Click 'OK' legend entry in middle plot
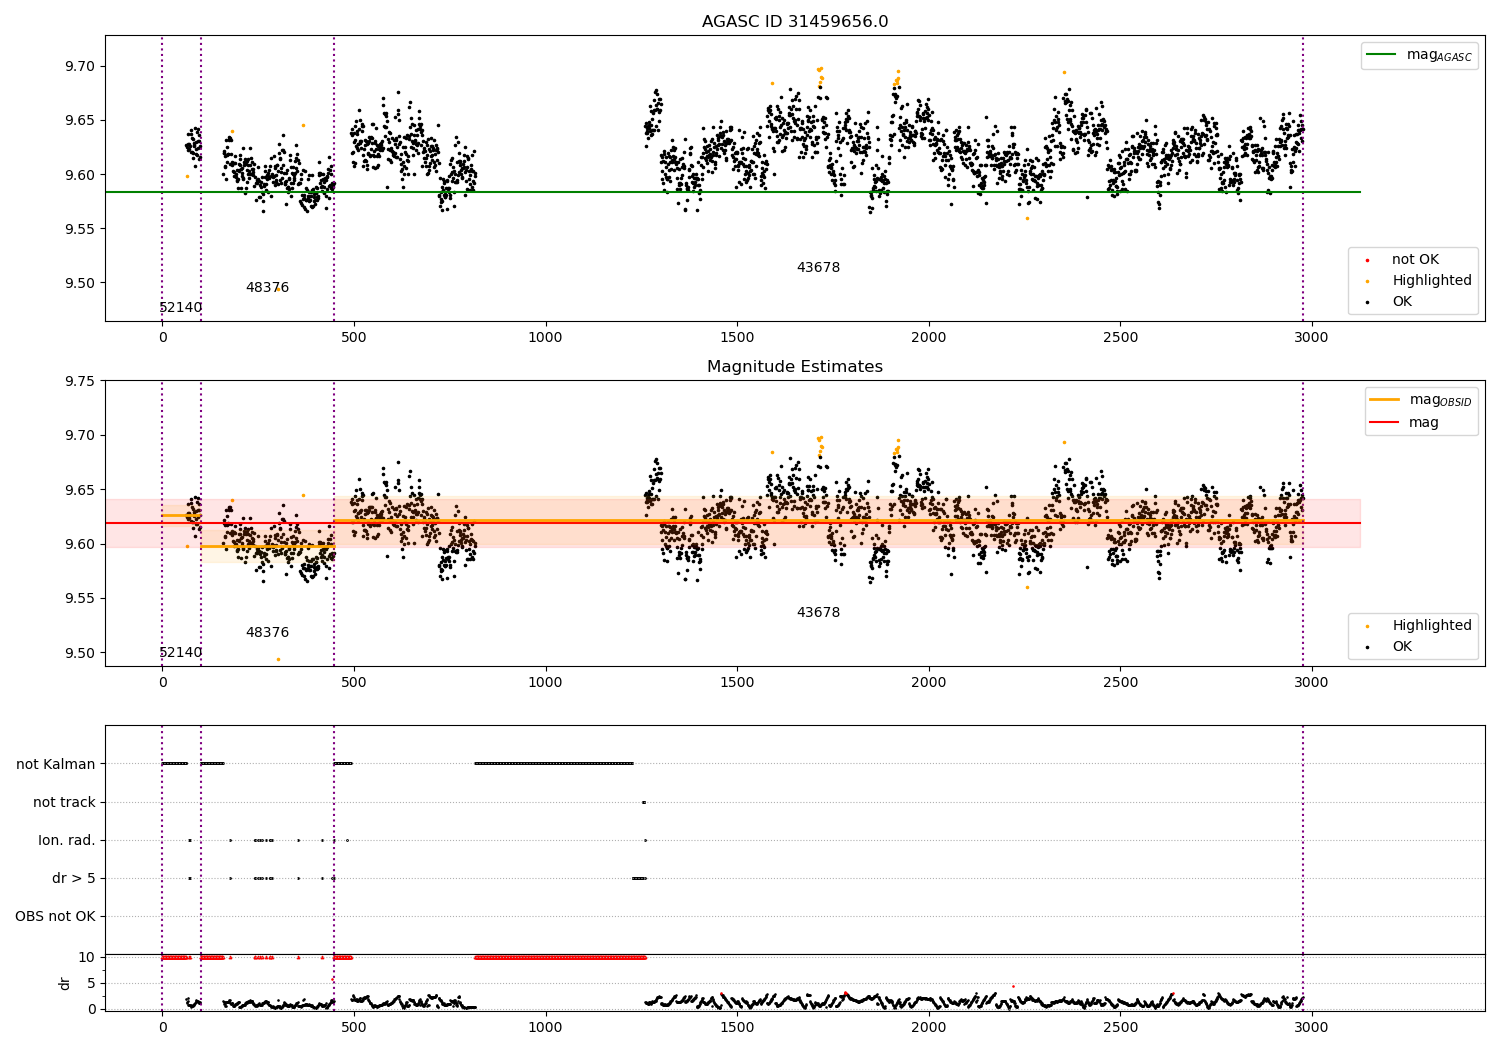This screenshot has width=1500, height=1050. click(1402, 647)
